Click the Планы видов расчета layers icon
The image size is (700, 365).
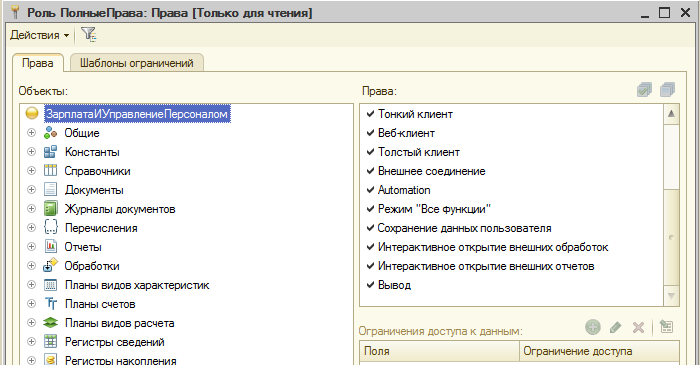[50, 322]
